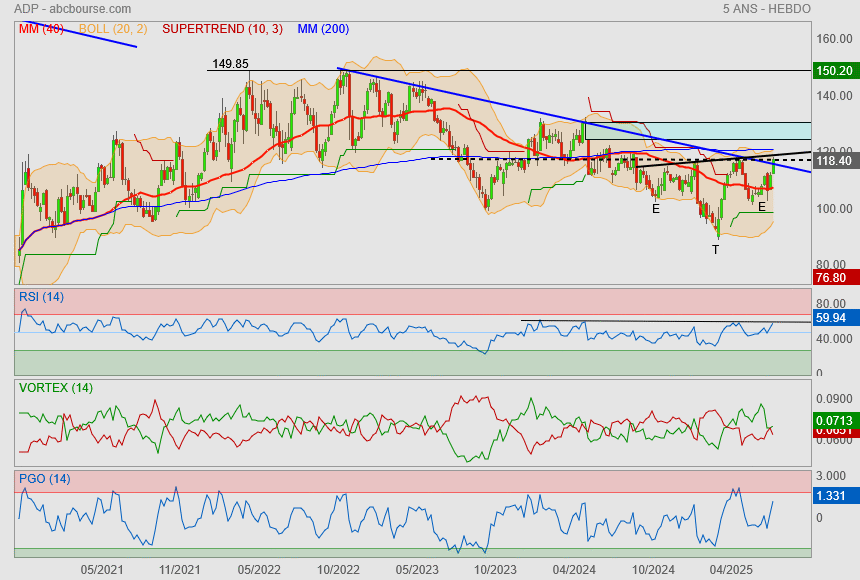Click the 05/2023 date axis label
860x580 pixels.
[x=417, y=570]
